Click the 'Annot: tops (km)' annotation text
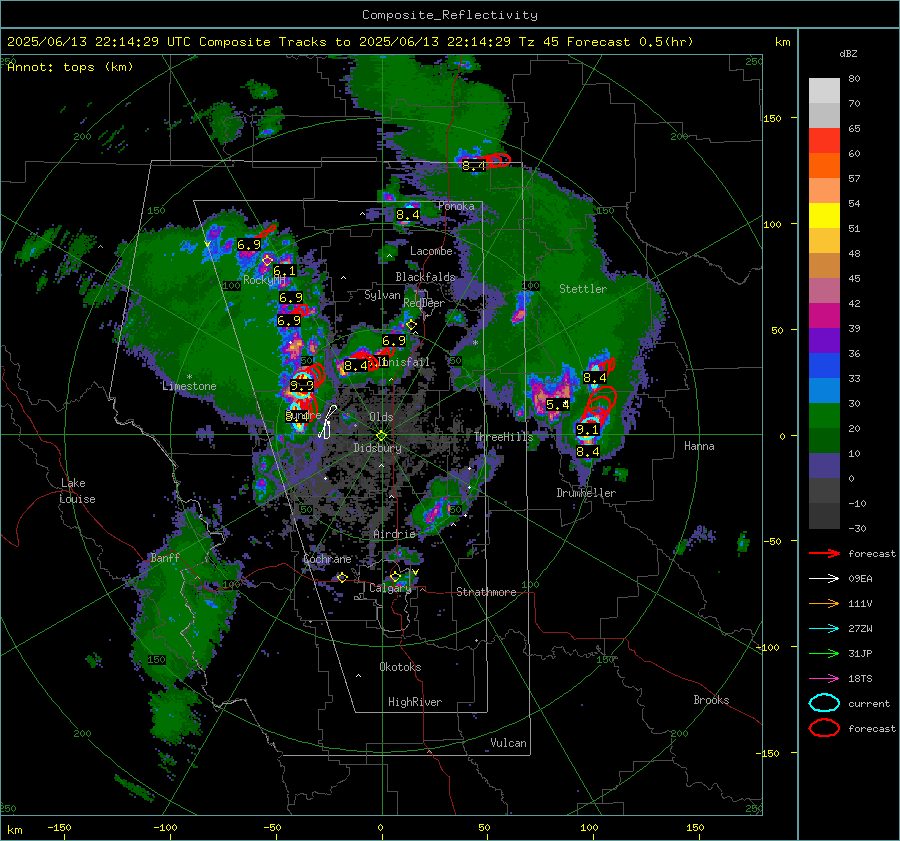This screenshot has width=900, height=841. [70, 67]
